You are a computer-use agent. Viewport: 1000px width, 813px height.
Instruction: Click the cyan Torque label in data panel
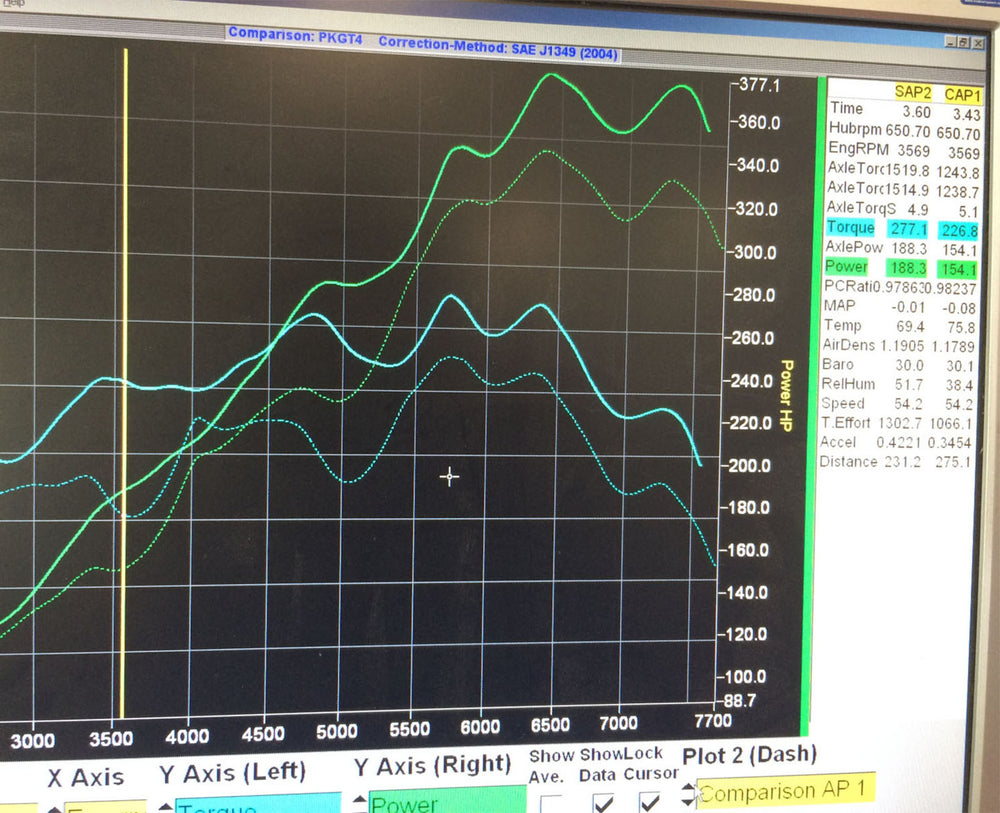tap(850, 227)
